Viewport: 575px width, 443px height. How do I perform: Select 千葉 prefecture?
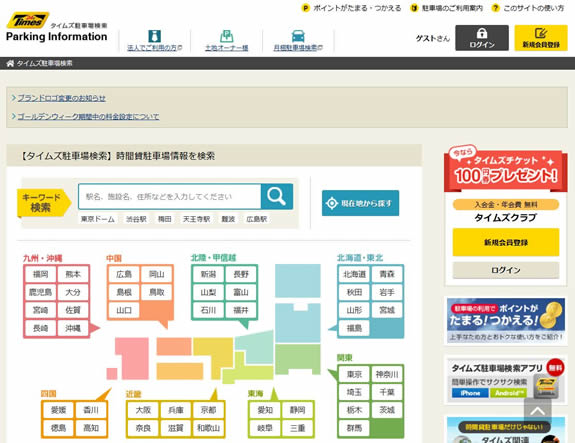point(387,392)
